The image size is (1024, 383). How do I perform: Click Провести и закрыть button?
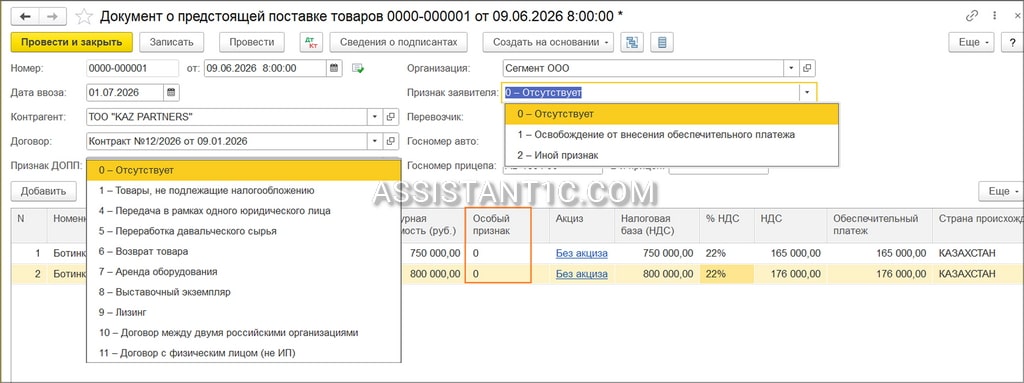coord(72,42)
